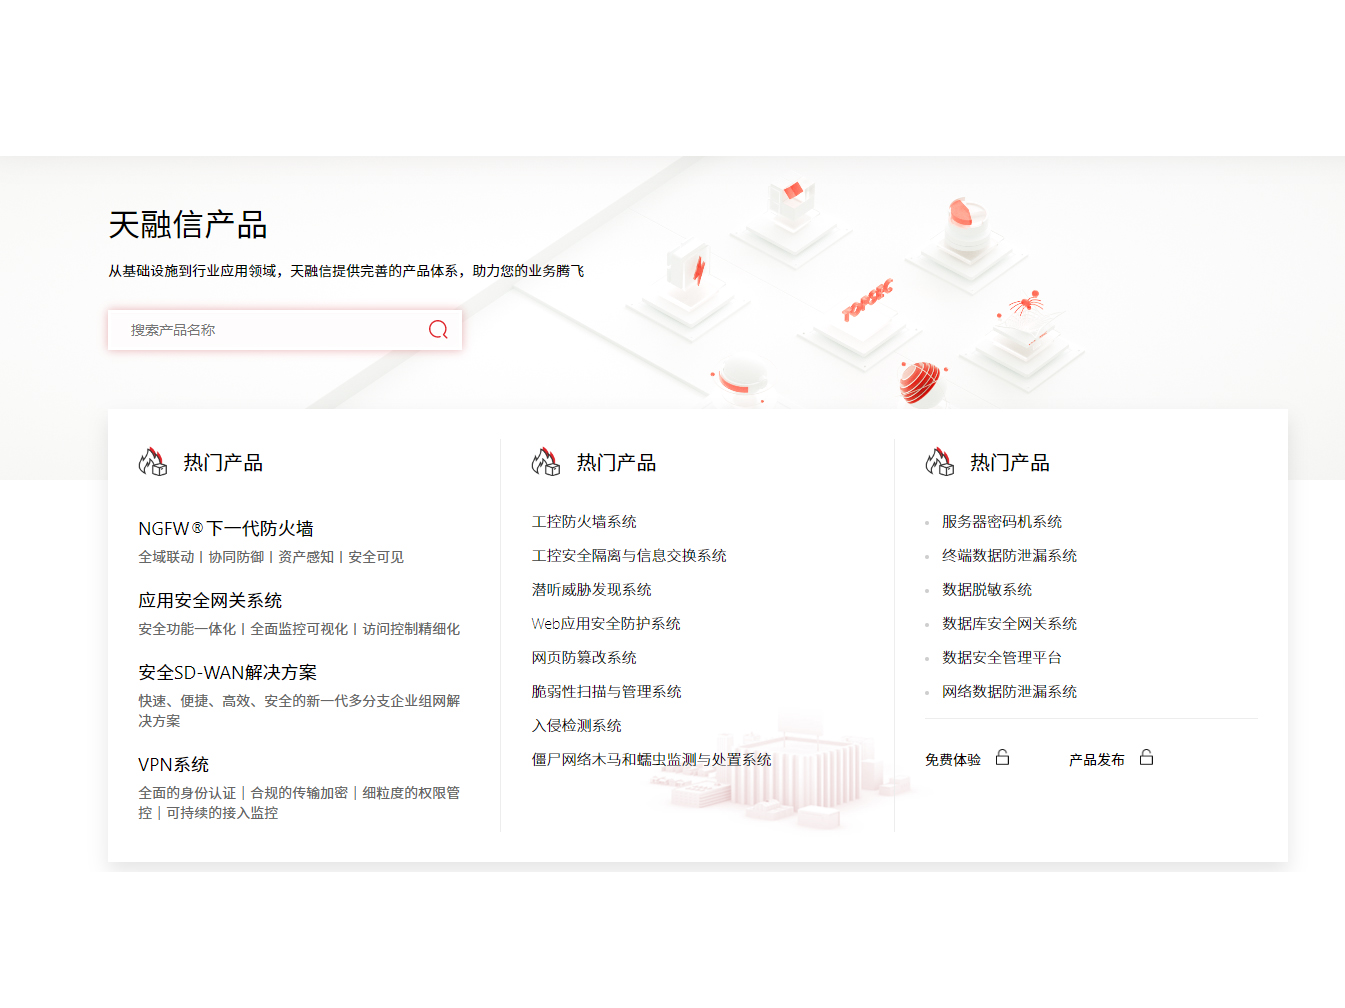Click the 天融信产品 page title
Viewport: 1345px width, 1008px height.
188,225
